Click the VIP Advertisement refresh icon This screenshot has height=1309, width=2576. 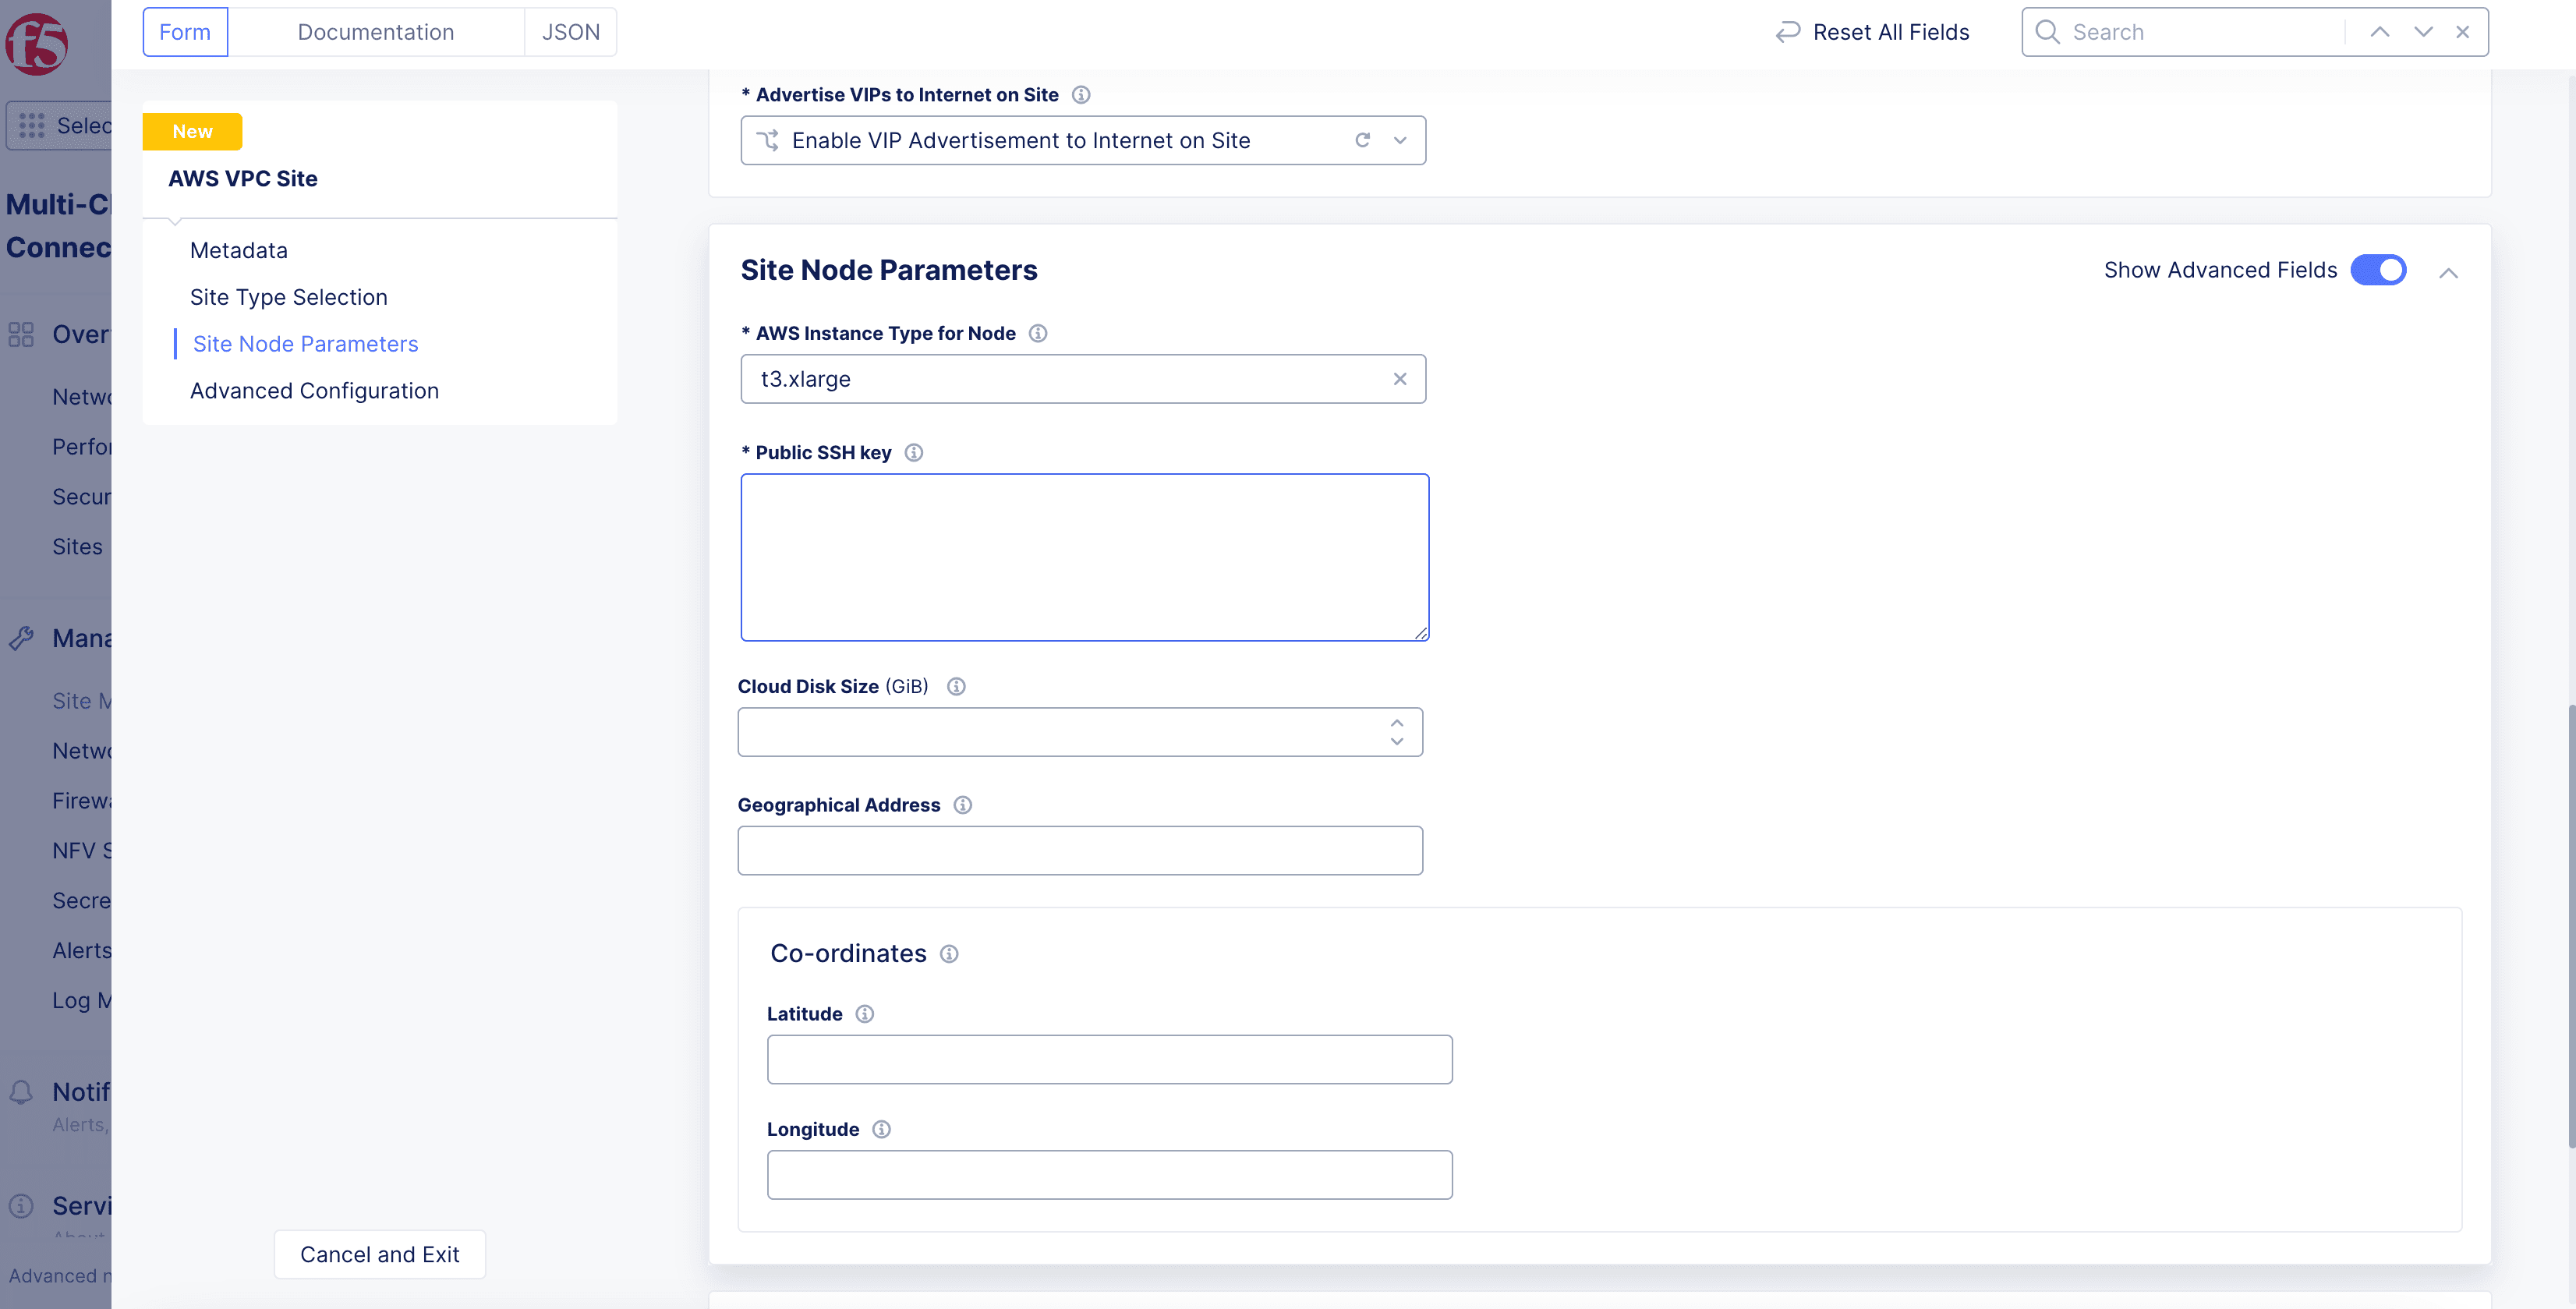[1364, 140]
